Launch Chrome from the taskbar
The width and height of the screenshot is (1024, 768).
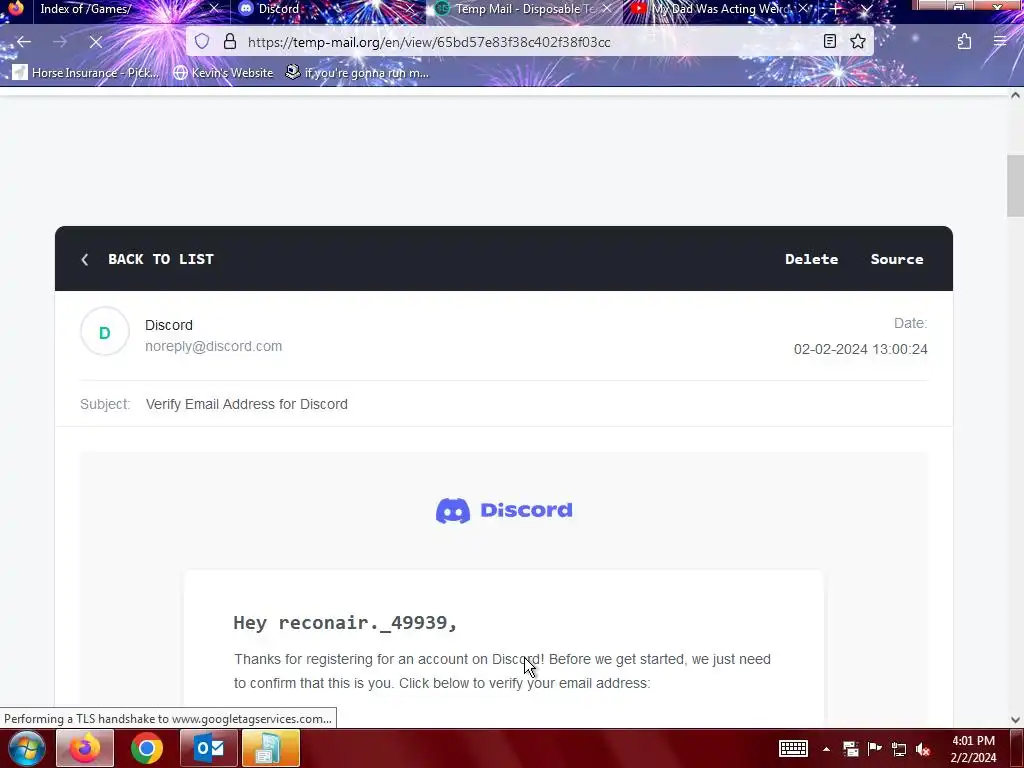(x=147, y=748)
